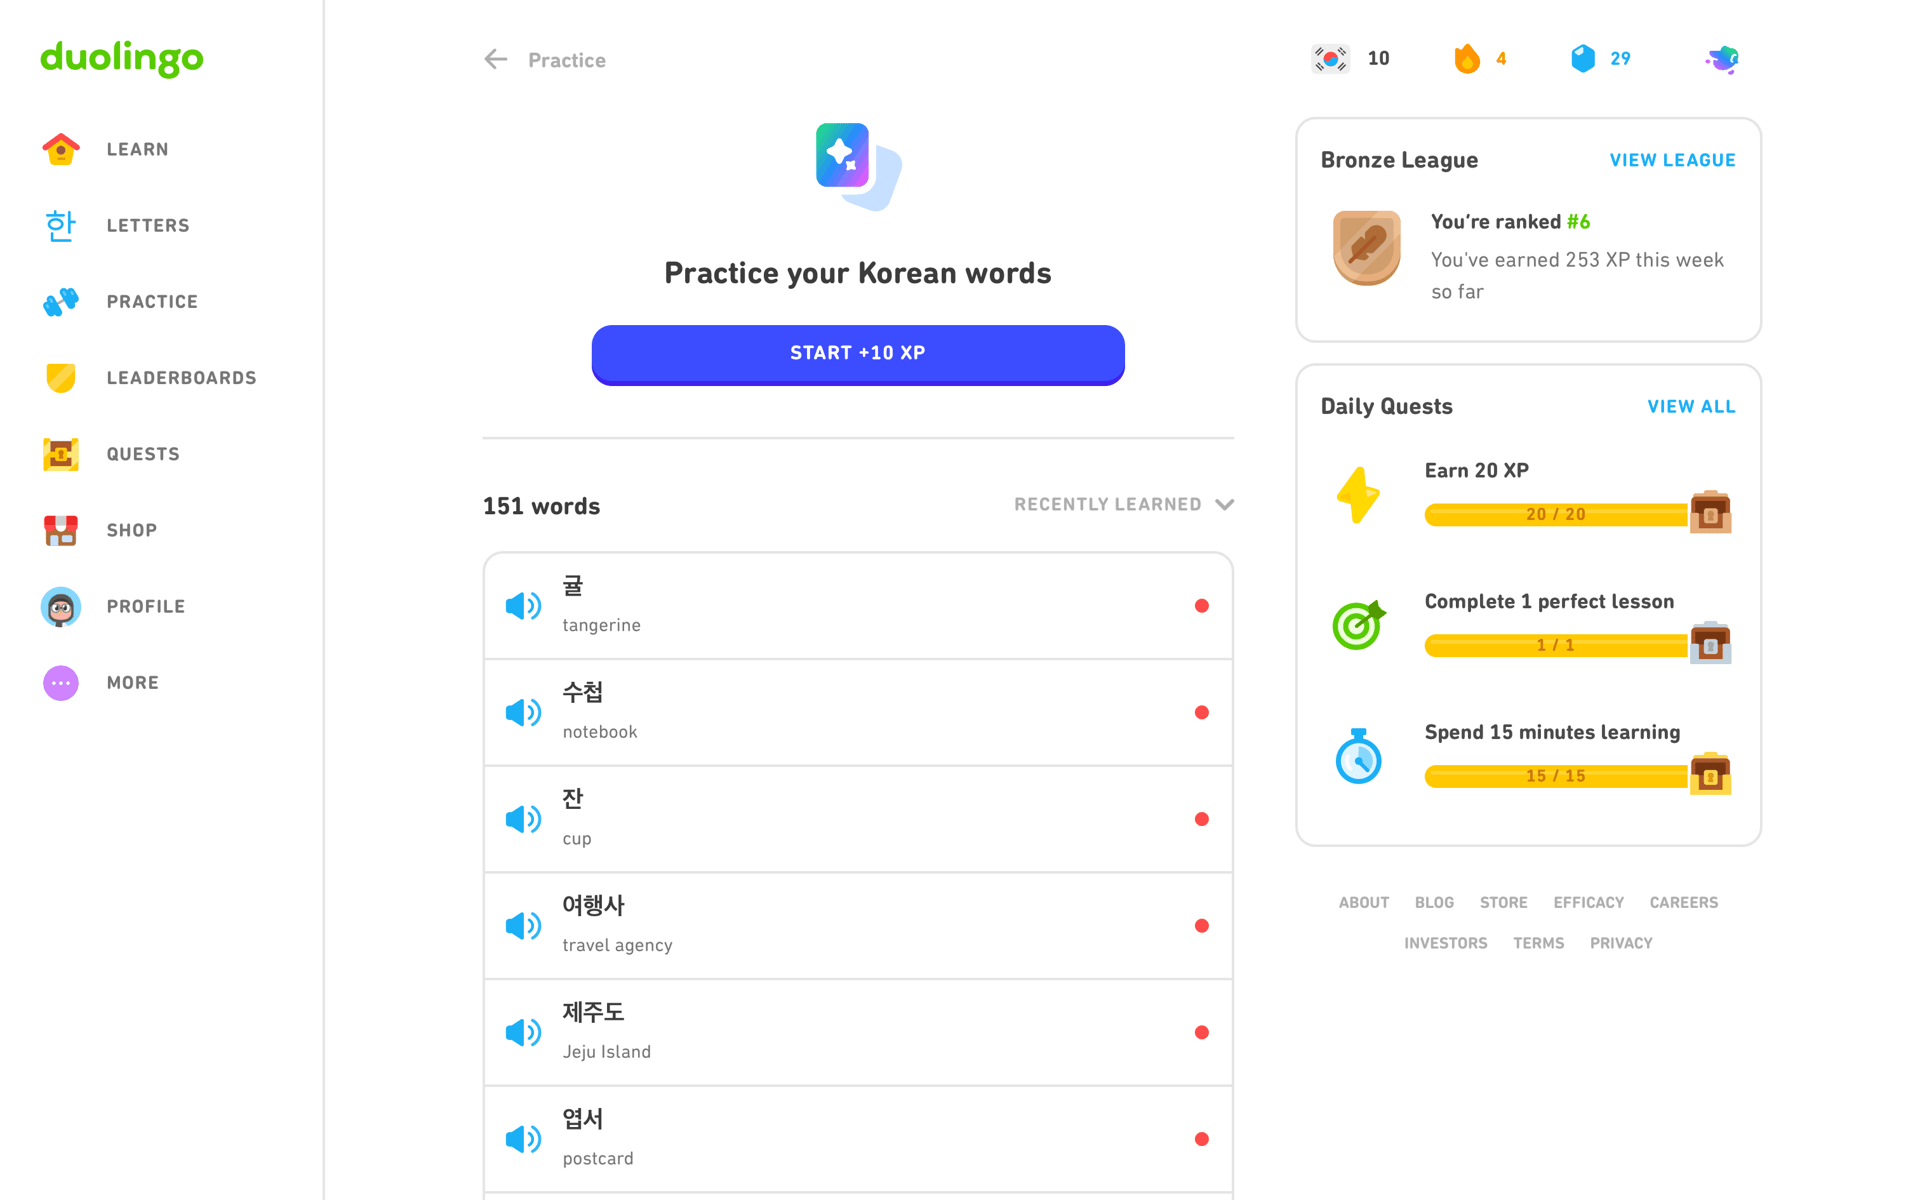
Task: Open VIEW LEAGUE link
Action: [x=1672, y=160]
